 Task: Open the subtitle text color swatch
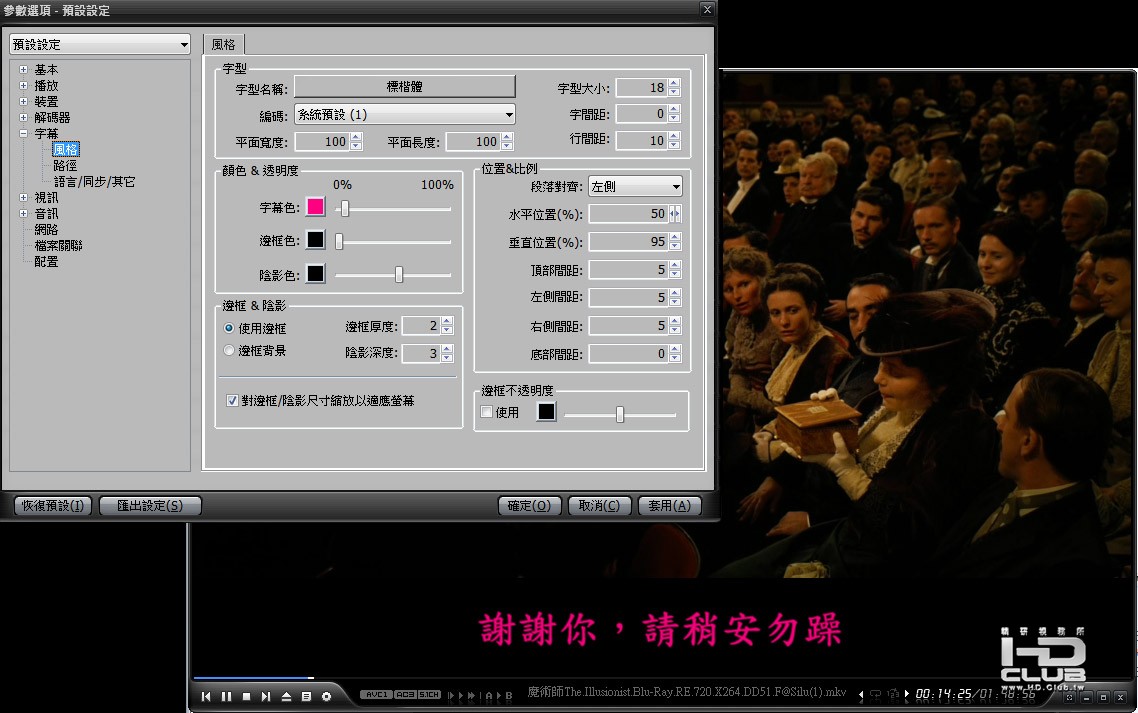click(x=315, y=207)
